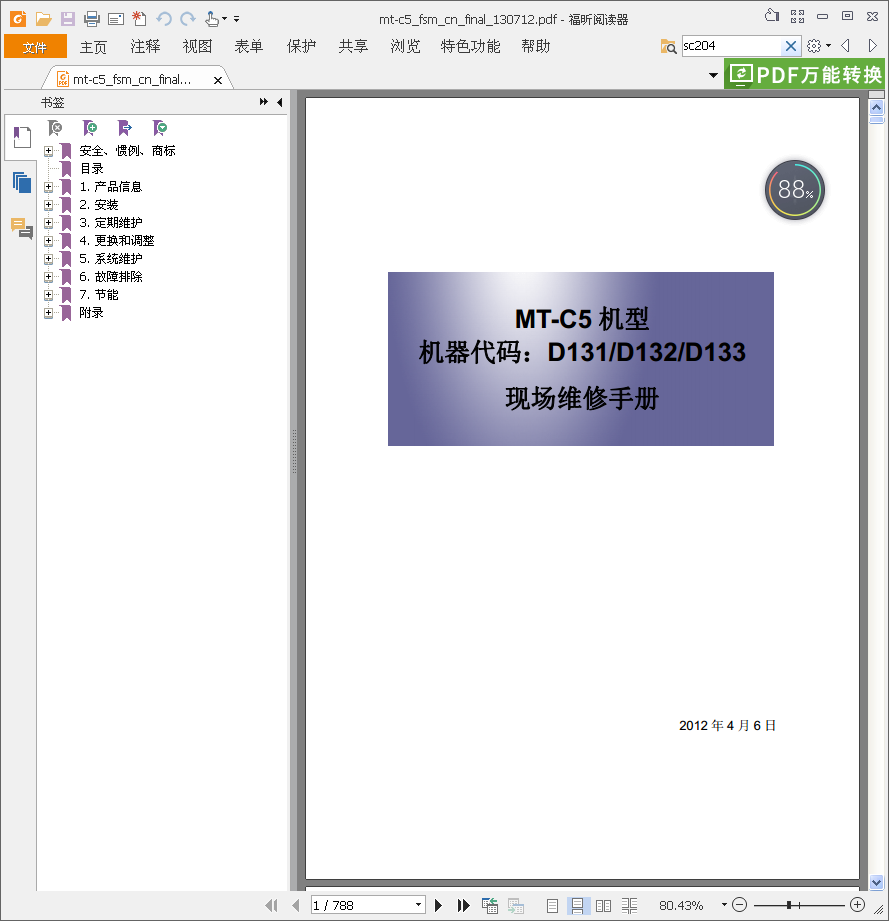The height and width of the screenshot is (921, 889).
Task: Enable continuous facing view mode
Action: (x=629, y=905)
